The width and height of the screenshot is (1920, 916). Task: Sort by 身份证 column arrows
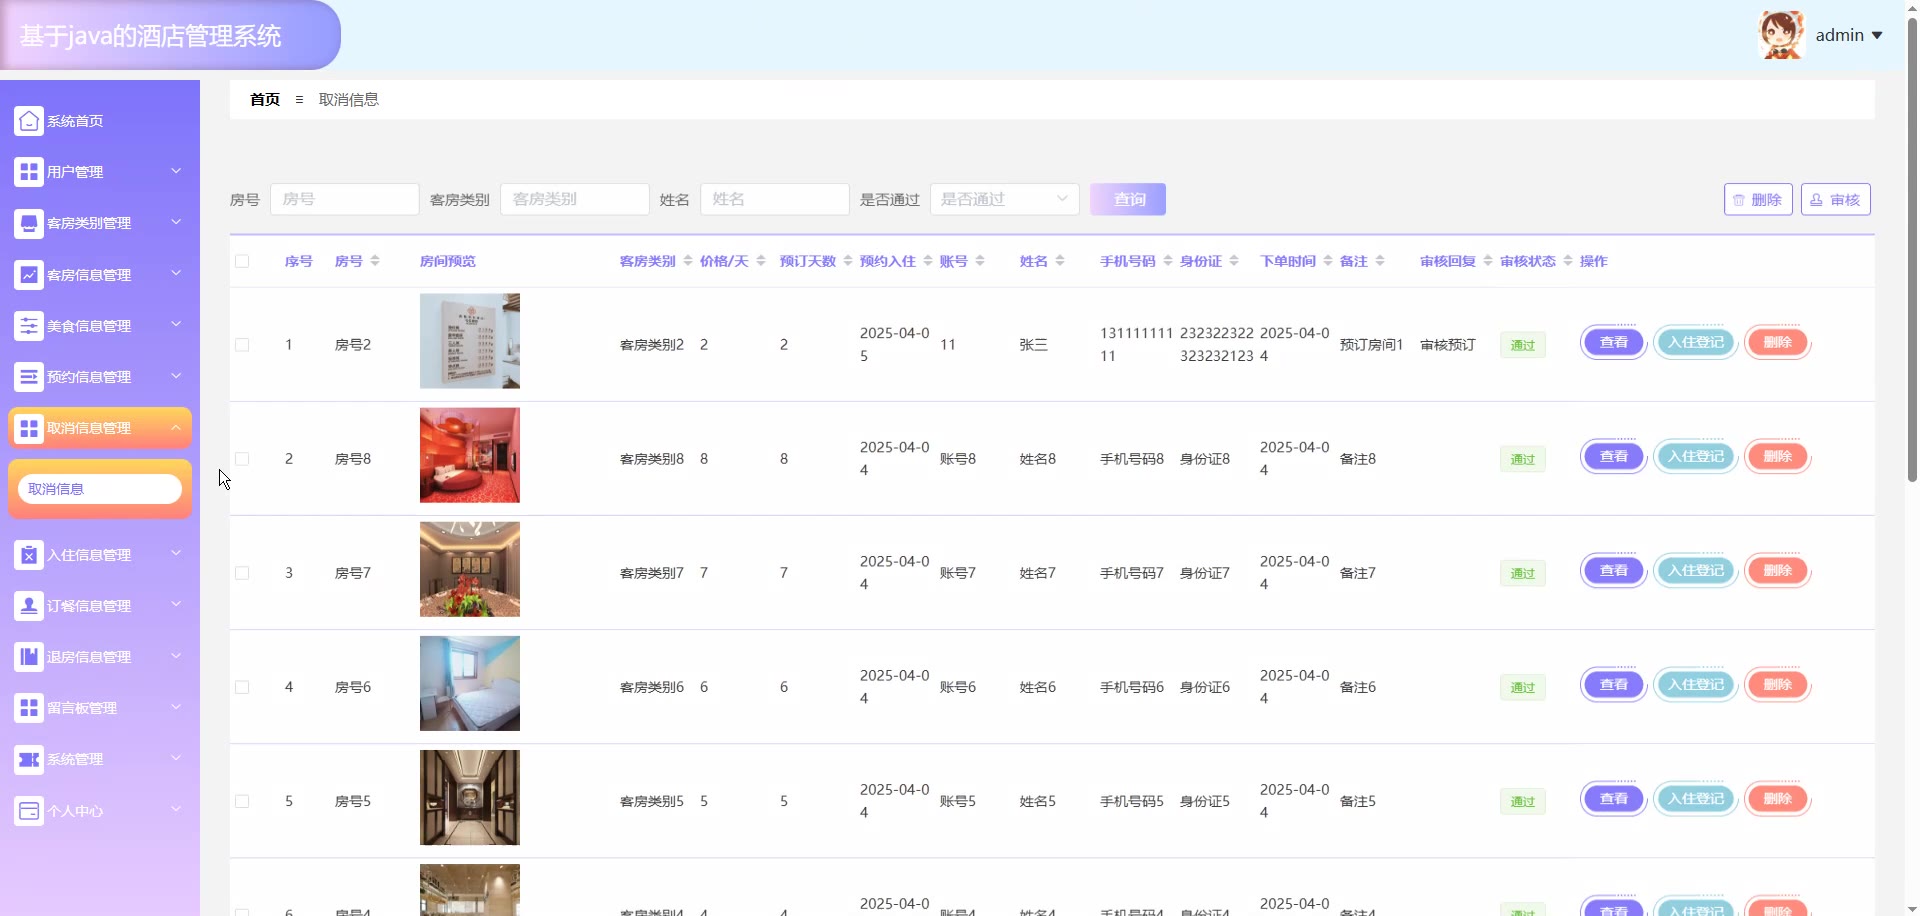click(x=1234, y=261)
